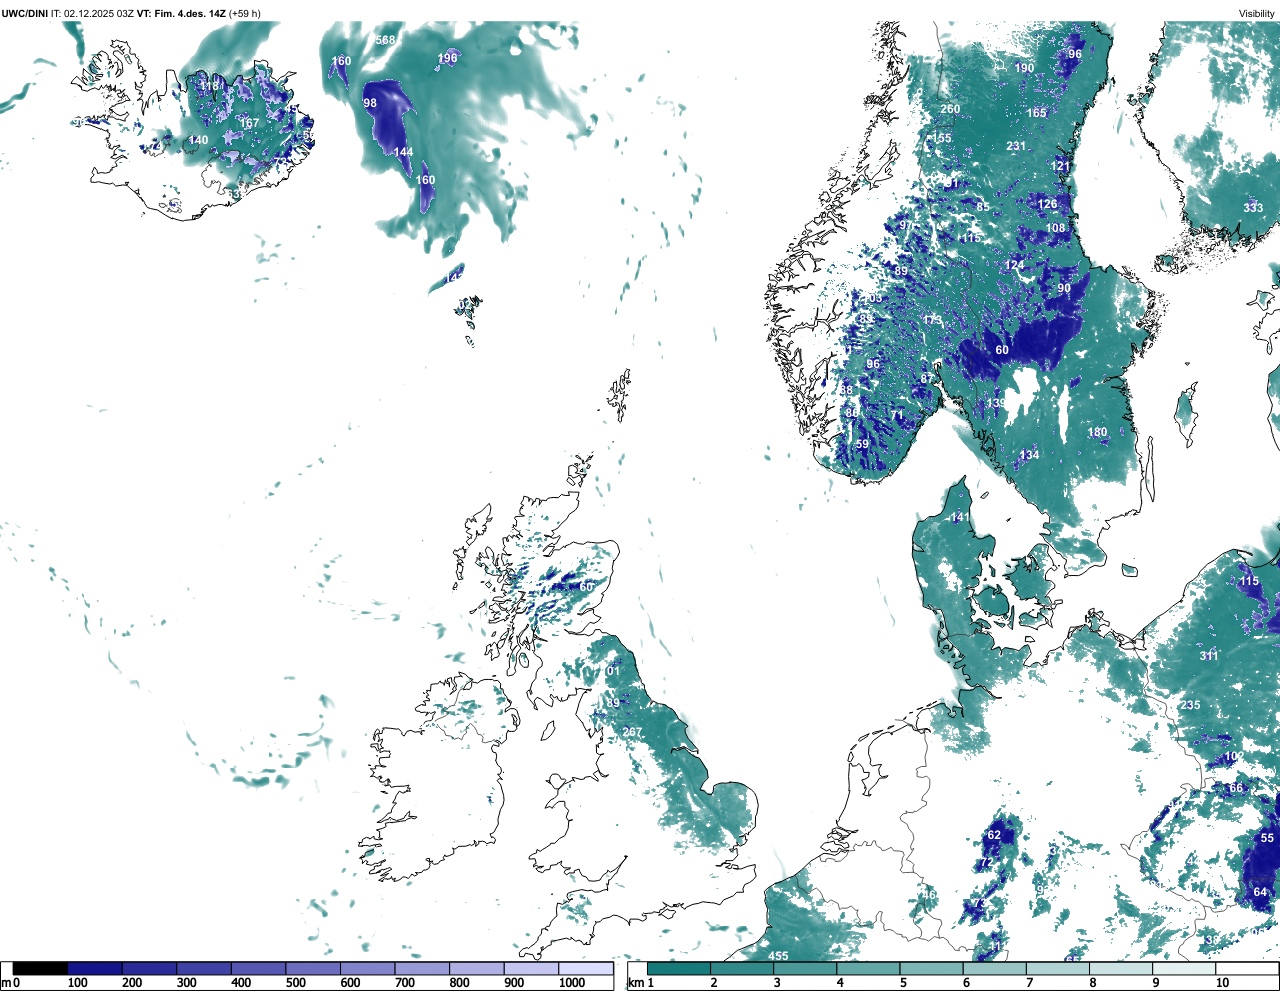Select the '55' value at the map's eastern edge
Screen dimensions: 1280x991
tap(1267, 838)
